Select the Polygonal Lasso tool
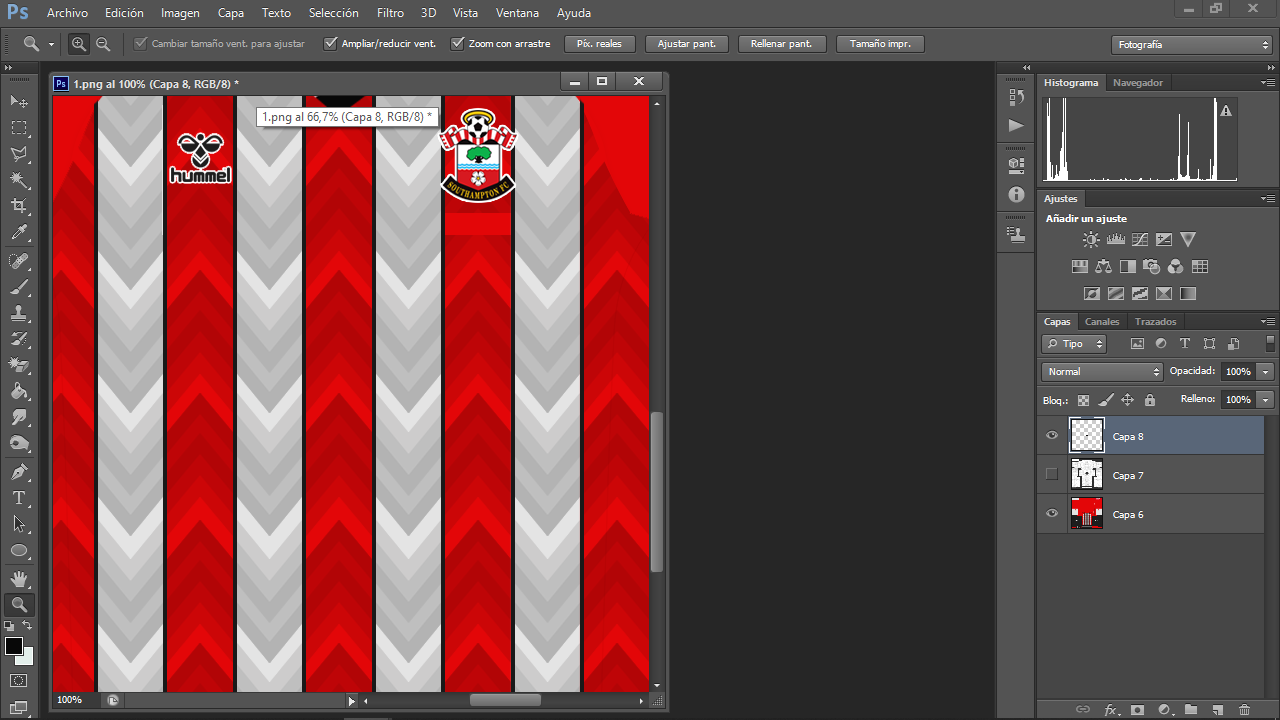 [19, 154]
